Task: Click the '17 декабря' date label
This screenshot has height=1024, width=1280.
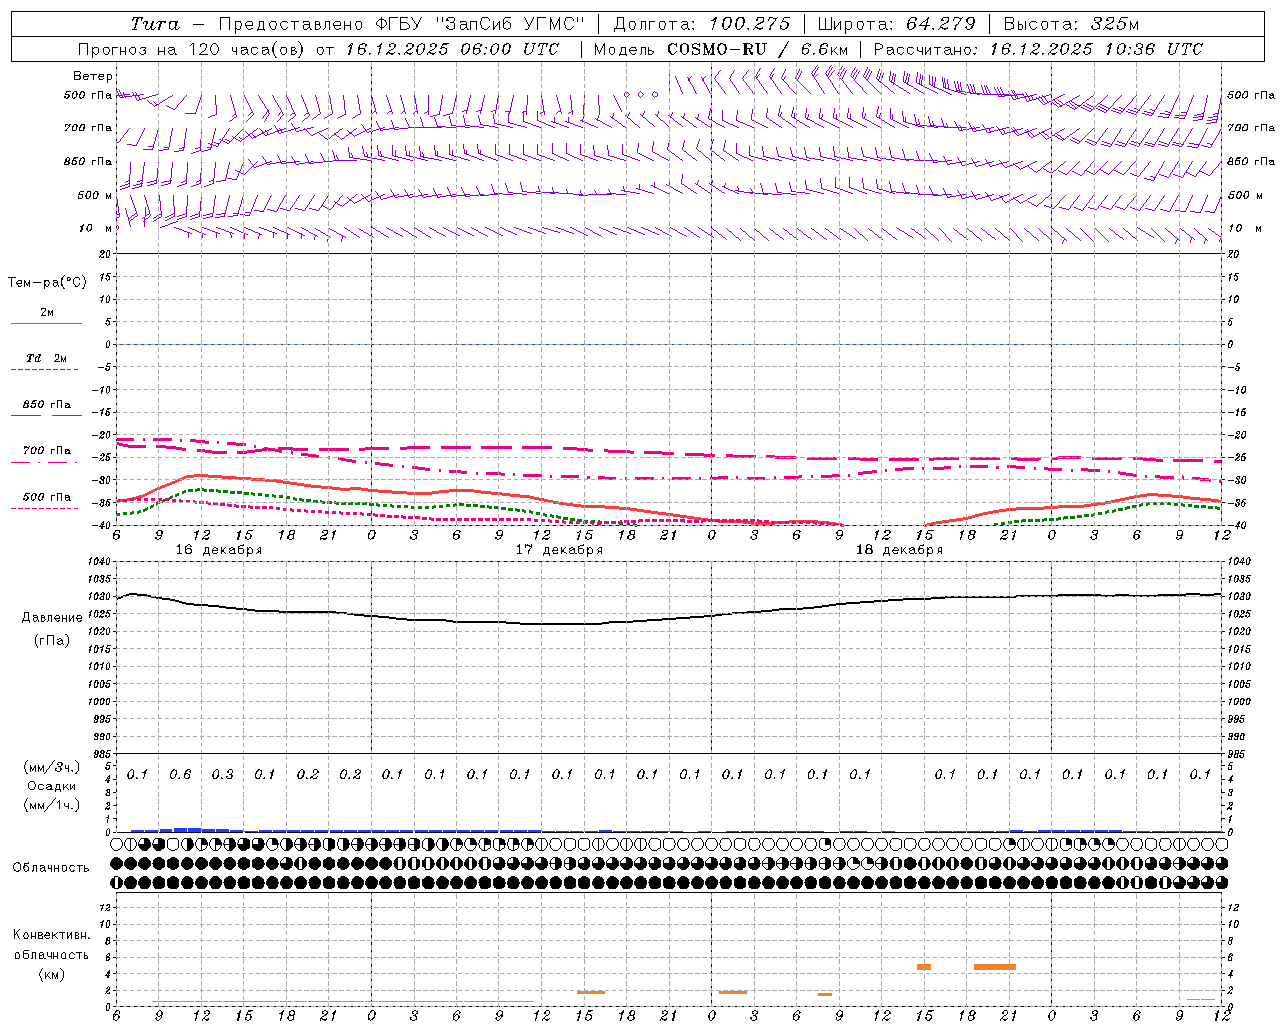Action: (x=559, y=550)
